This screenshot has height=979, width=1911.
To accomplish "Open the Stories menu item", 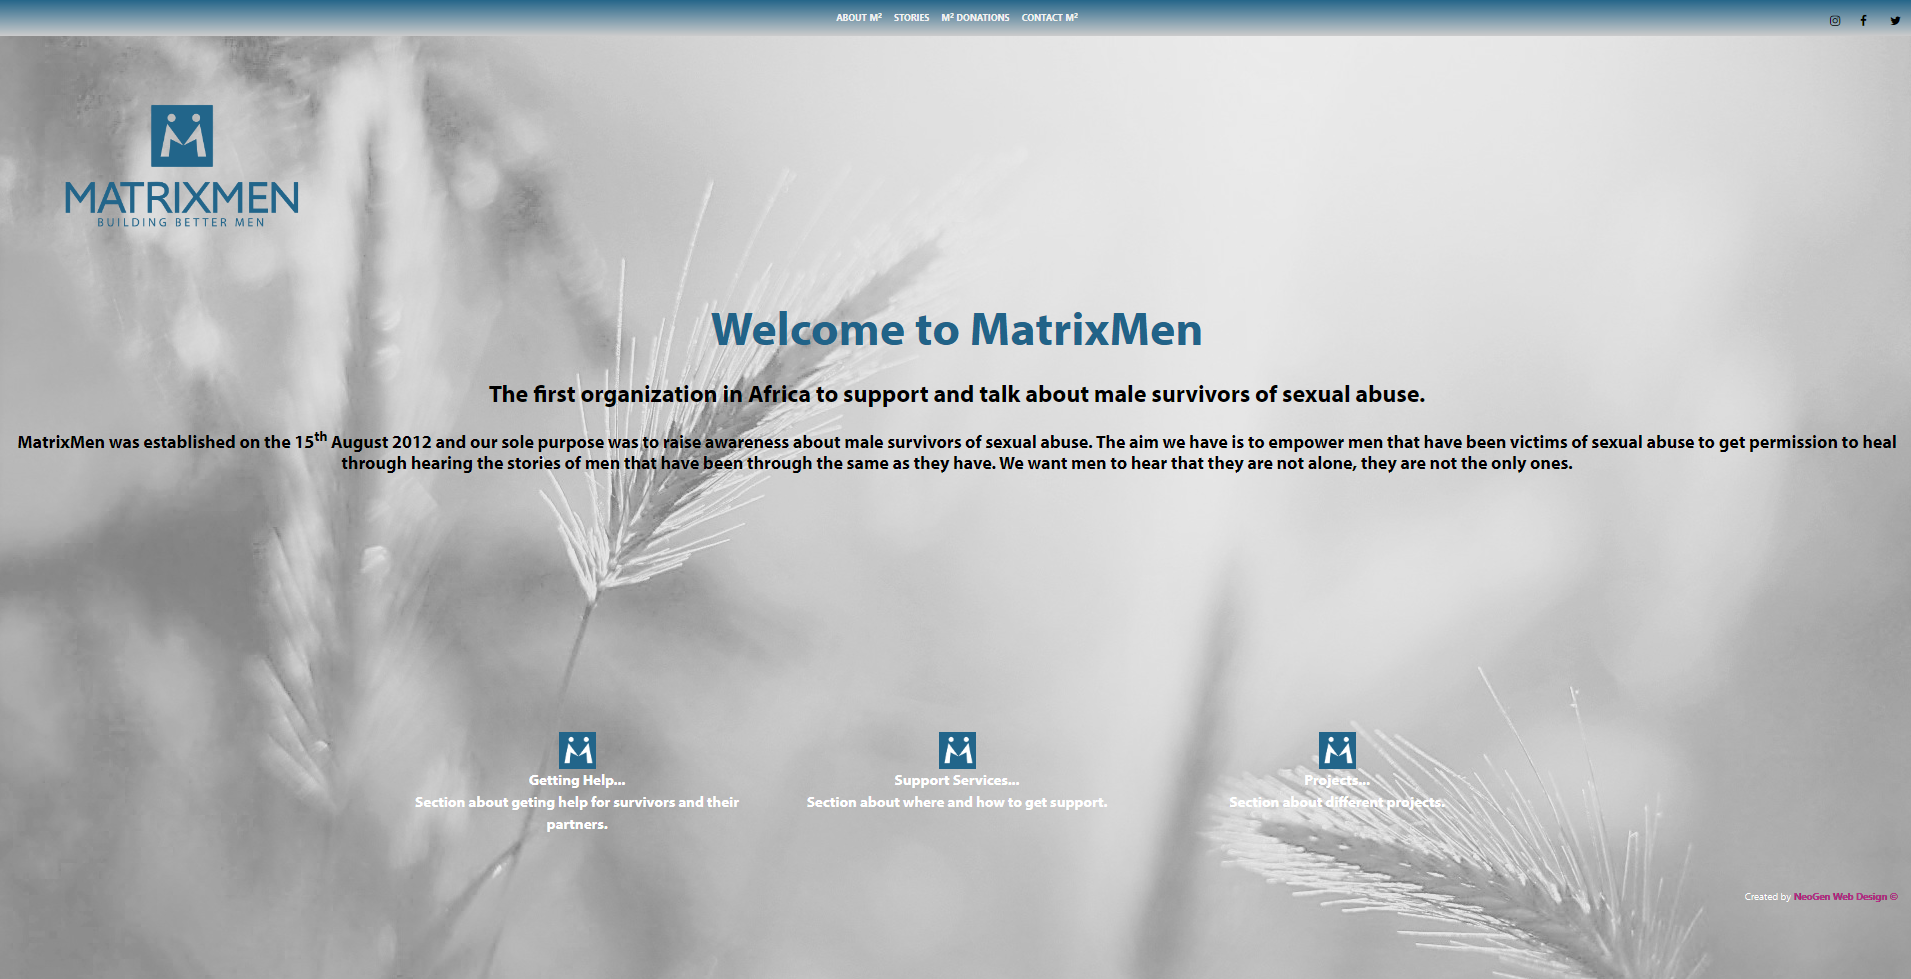I will point(911,18).
